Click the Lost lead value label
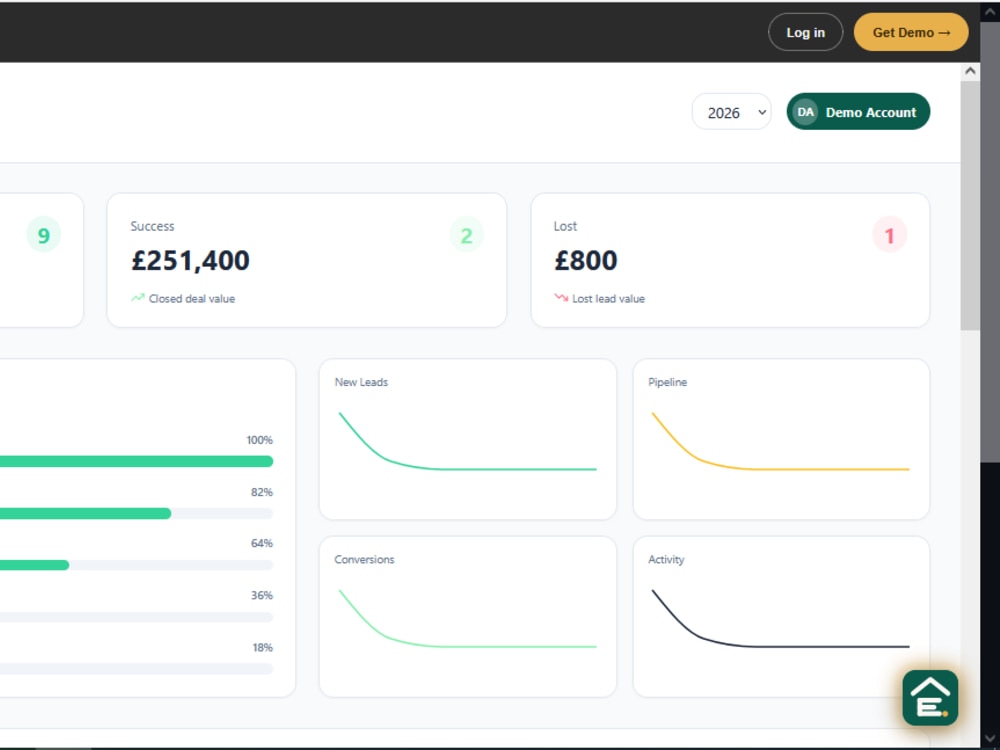The image size is (1000, 750). (608, 298)
